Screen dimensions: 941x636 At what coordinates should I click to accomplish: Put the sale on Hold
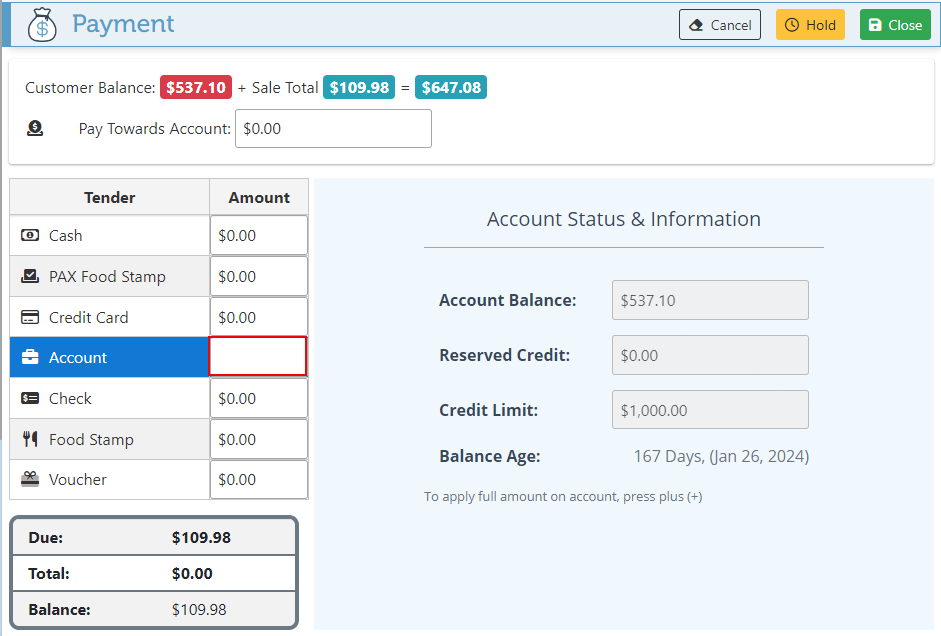click(810, 25)
